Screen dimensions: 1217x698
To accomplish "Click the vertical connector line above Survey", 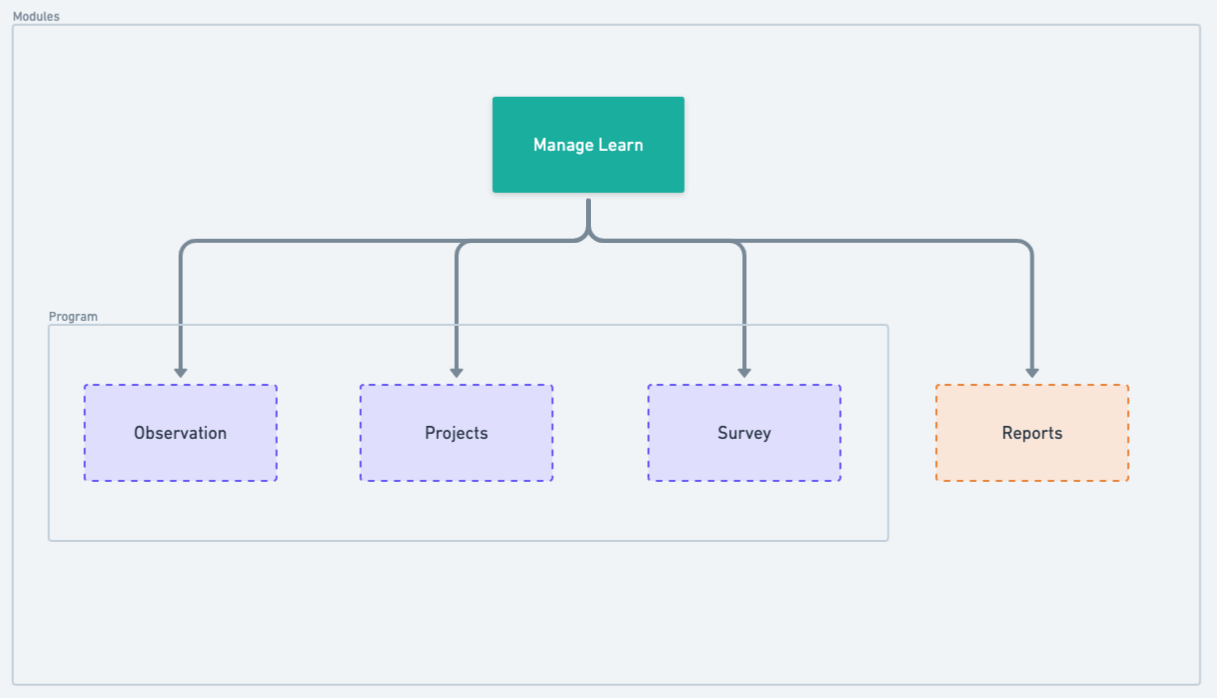I will click(744, 300).
